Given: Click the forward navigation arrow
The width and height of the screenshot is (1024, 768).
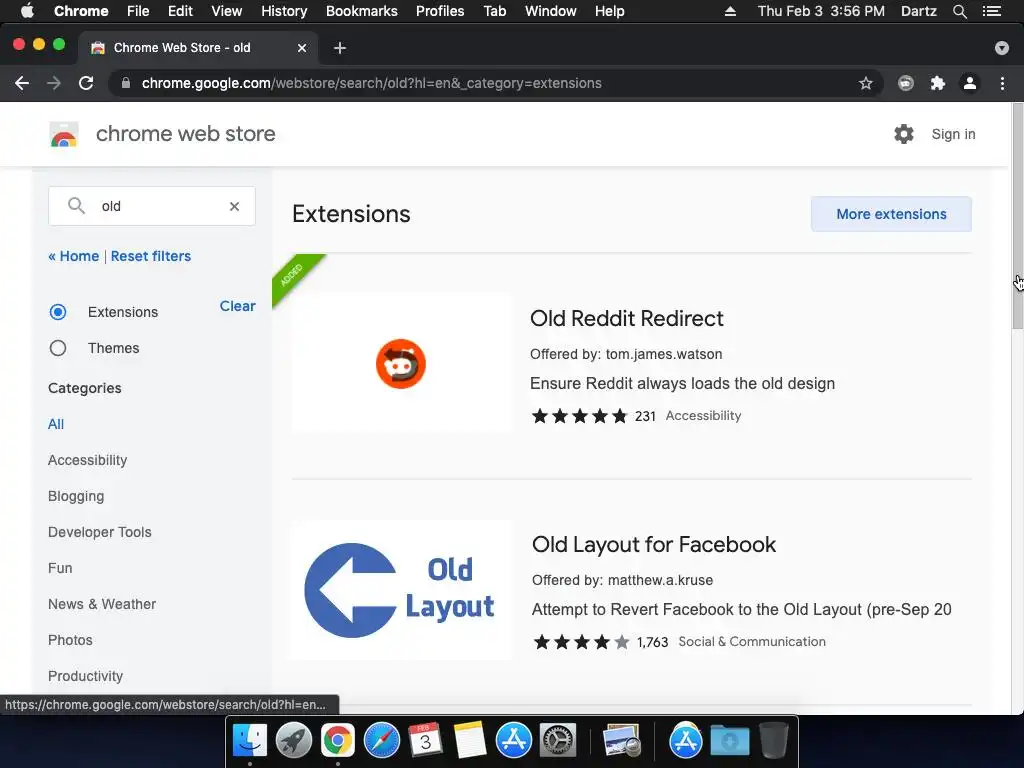Looking at the screenshot, I should [54, 83].
